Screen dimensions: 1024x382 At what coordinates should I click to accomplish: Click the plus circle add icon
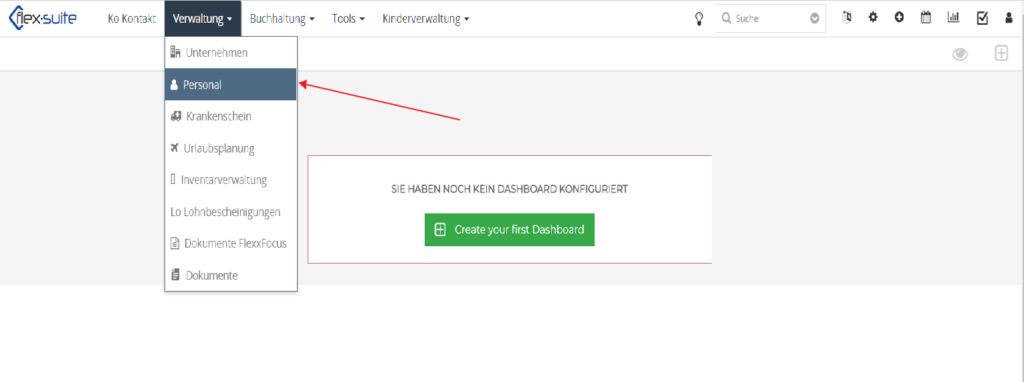pos(899,18)
